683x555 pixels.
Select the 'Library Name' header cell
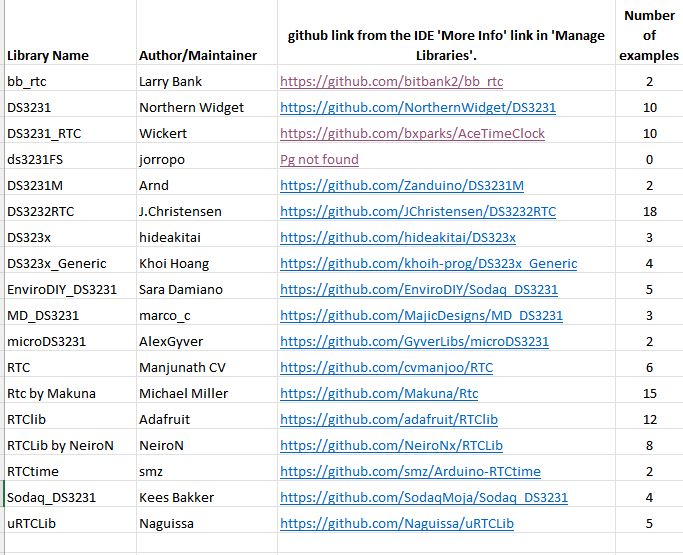click(x=70, y=33)
